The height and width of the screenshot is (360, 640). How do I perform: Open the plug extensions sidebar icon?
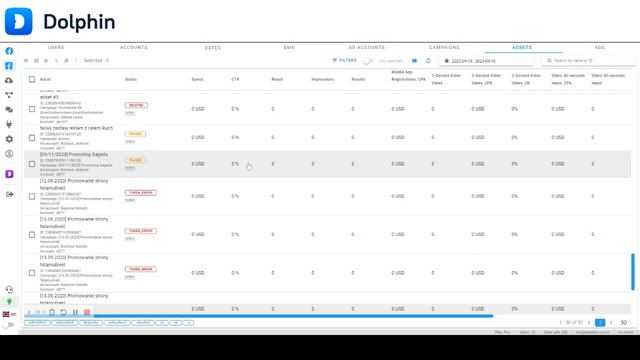(x=9, y=124)
